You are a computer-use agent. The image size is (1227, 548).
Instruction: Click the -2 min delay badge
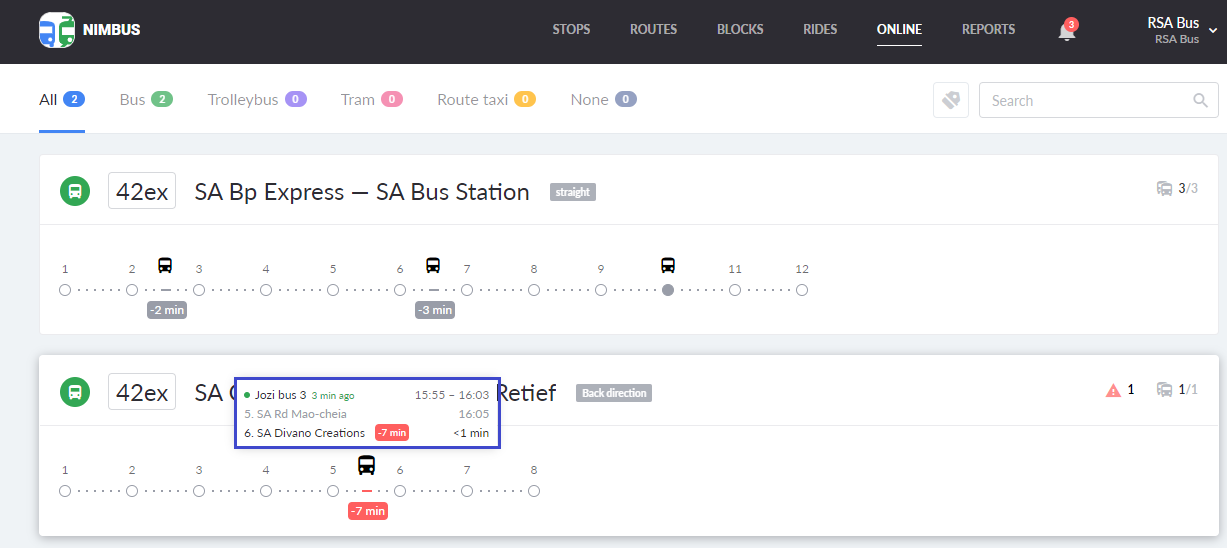pyautogui.click(x=167, y=310)
